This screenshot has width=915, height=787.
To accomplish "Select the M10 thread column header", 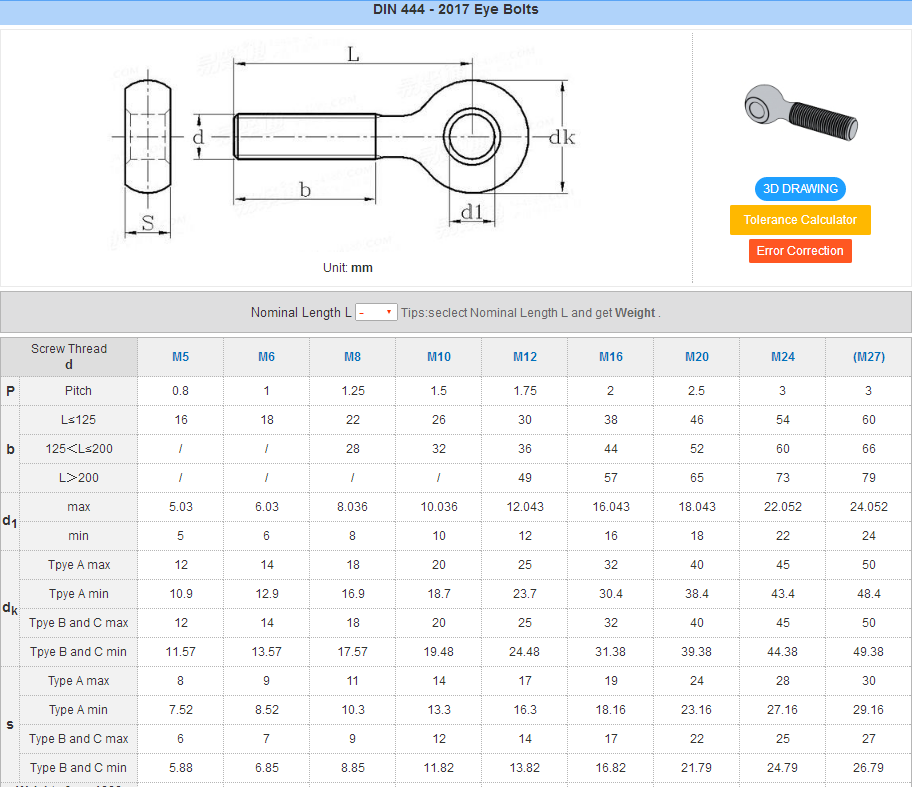I will point(439,356).
